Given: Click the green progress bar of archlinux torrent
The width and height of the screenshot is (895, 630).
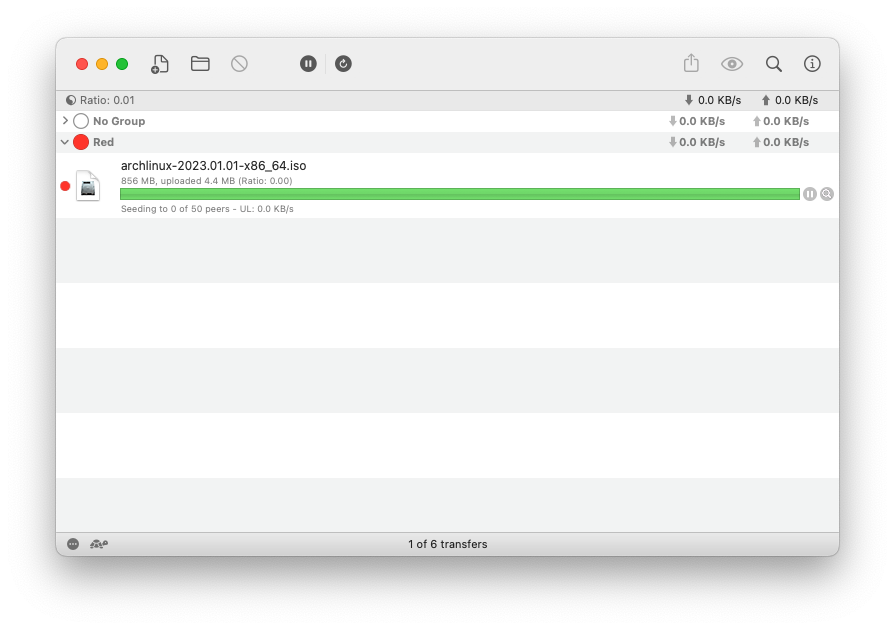Looking at the screenshot, I should [x=460, y=194].
